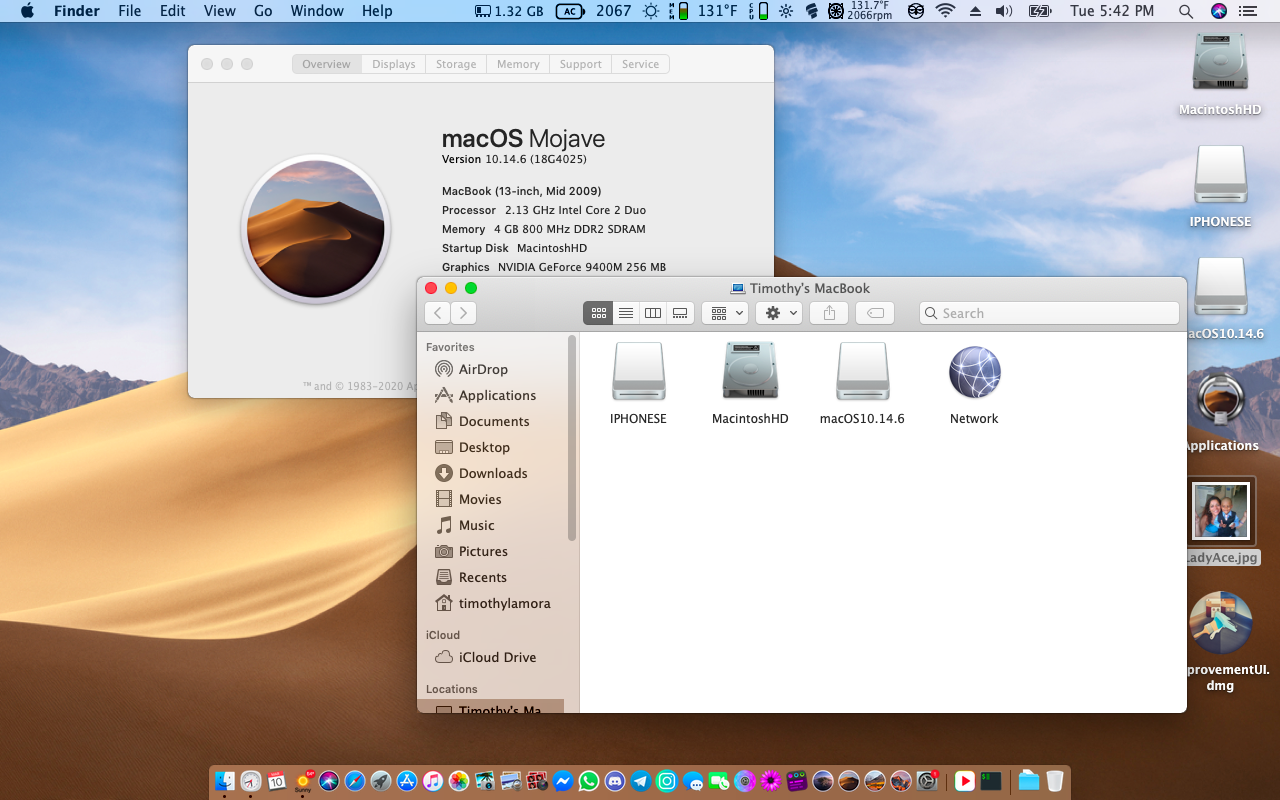
Task: Launch Terminal from the Dock
Action: coord(991,781)
